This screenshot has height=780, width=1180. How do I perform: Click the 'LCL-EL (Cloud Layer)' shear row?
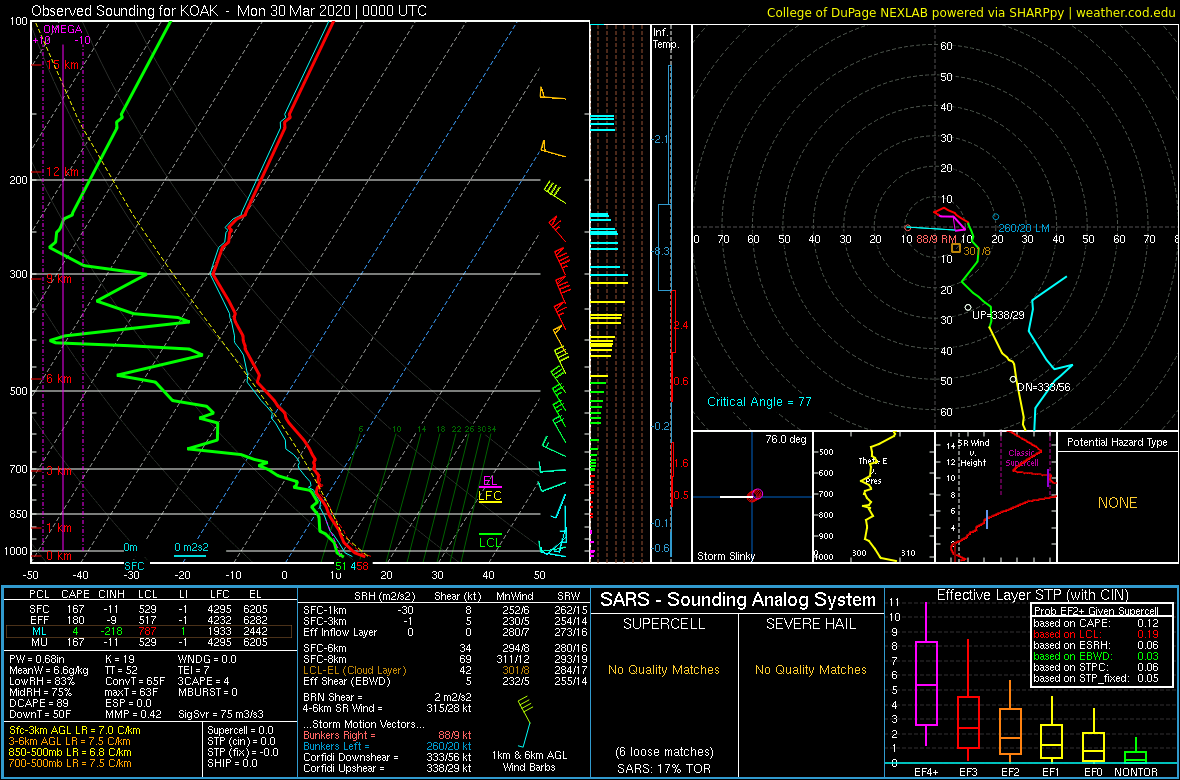[444, 670]
